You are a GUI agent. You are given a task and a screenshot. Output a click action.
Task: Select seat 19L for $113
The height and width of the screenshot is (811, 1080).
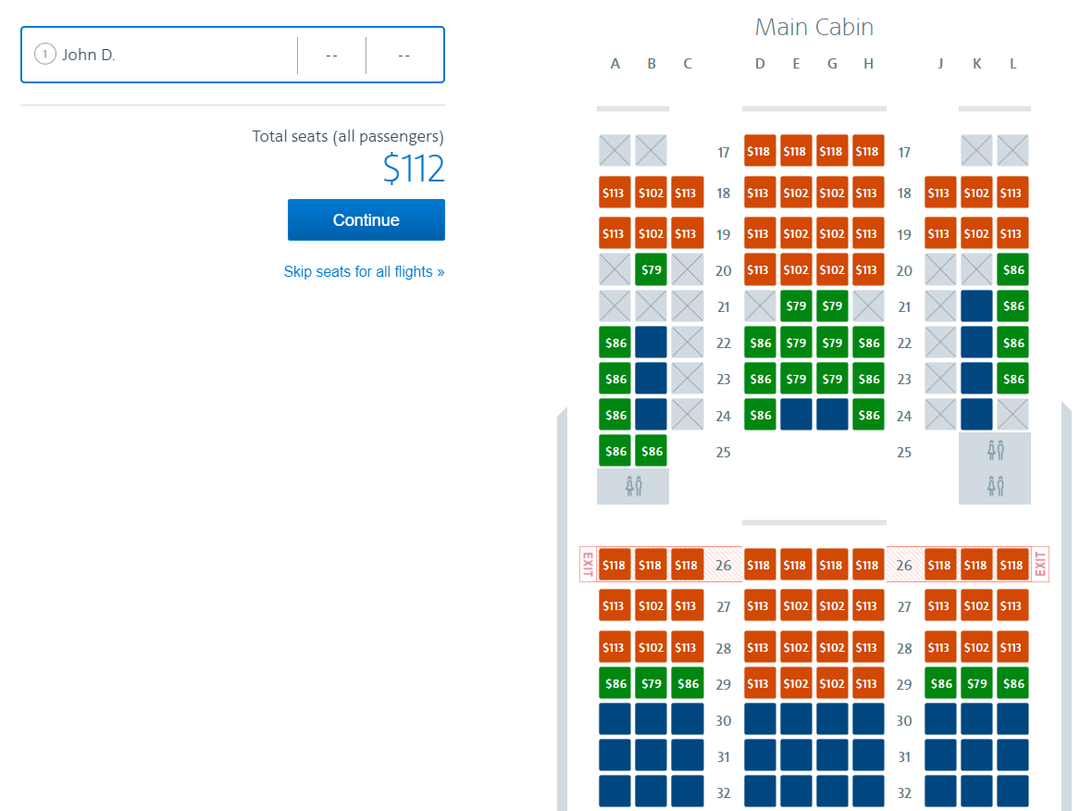coord(1012,233)
